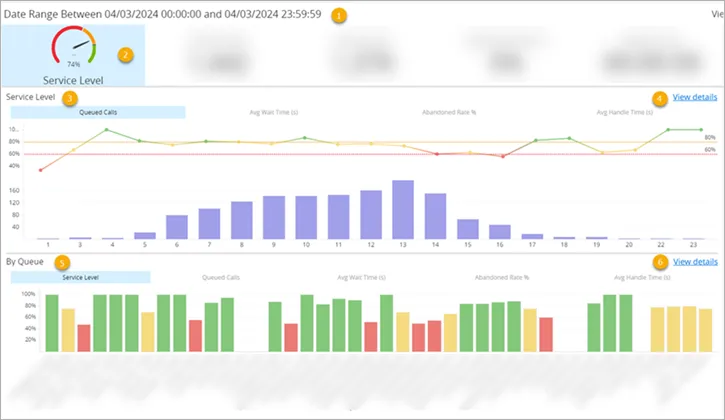
Task: Click the x-axis label 10 on hourly chart
Action: (x=306, y=245)
